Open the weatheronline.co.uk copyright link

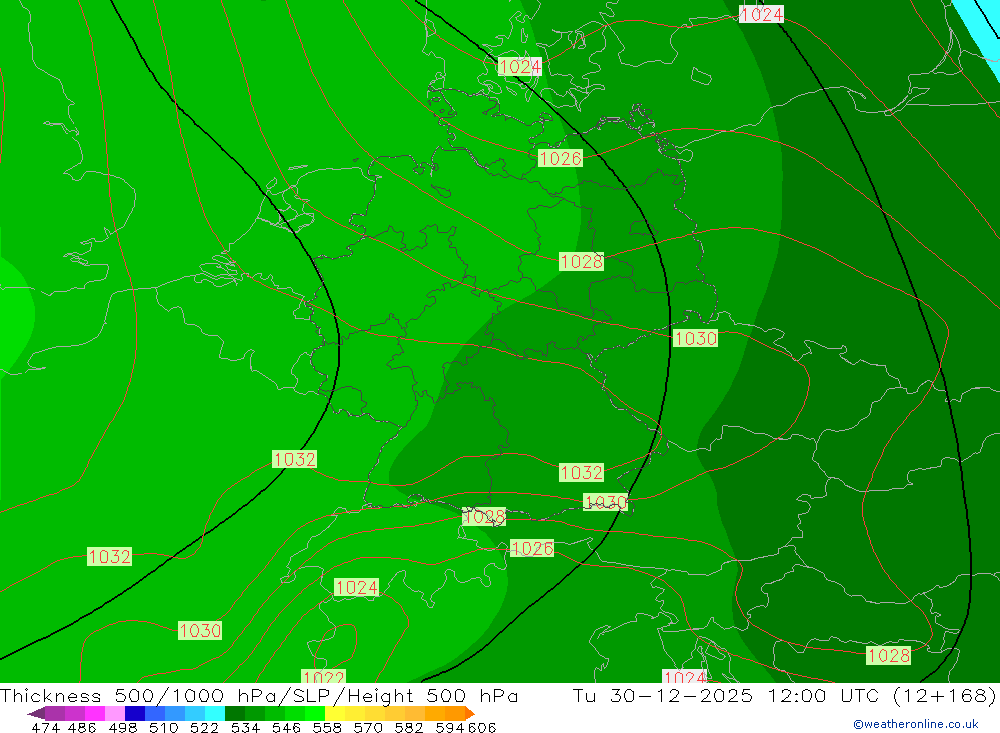[x=916, y=724]
